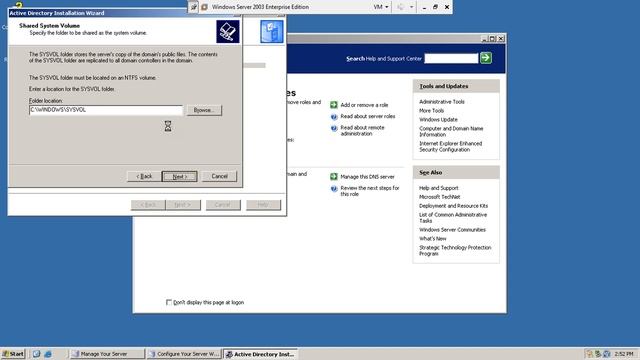640x360 pixels.
Task: Click the Active Directory wizard book icon
Action: click(228, 31)
